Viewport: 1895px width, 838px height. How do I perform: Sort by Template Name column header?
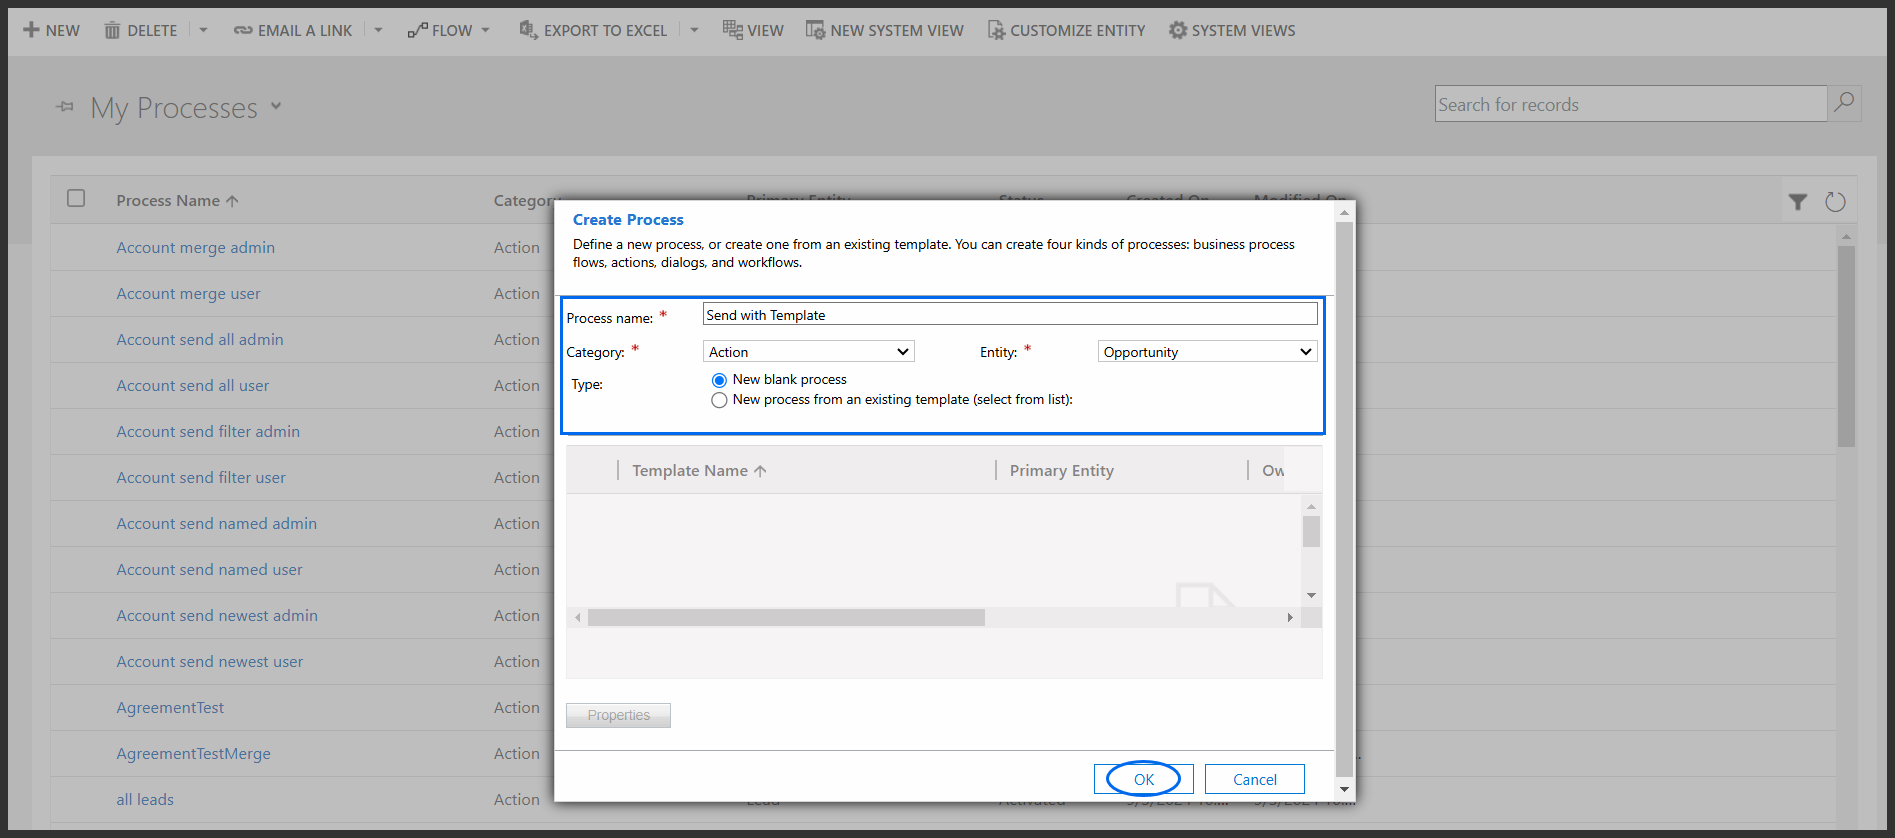(x=699, y=471)
